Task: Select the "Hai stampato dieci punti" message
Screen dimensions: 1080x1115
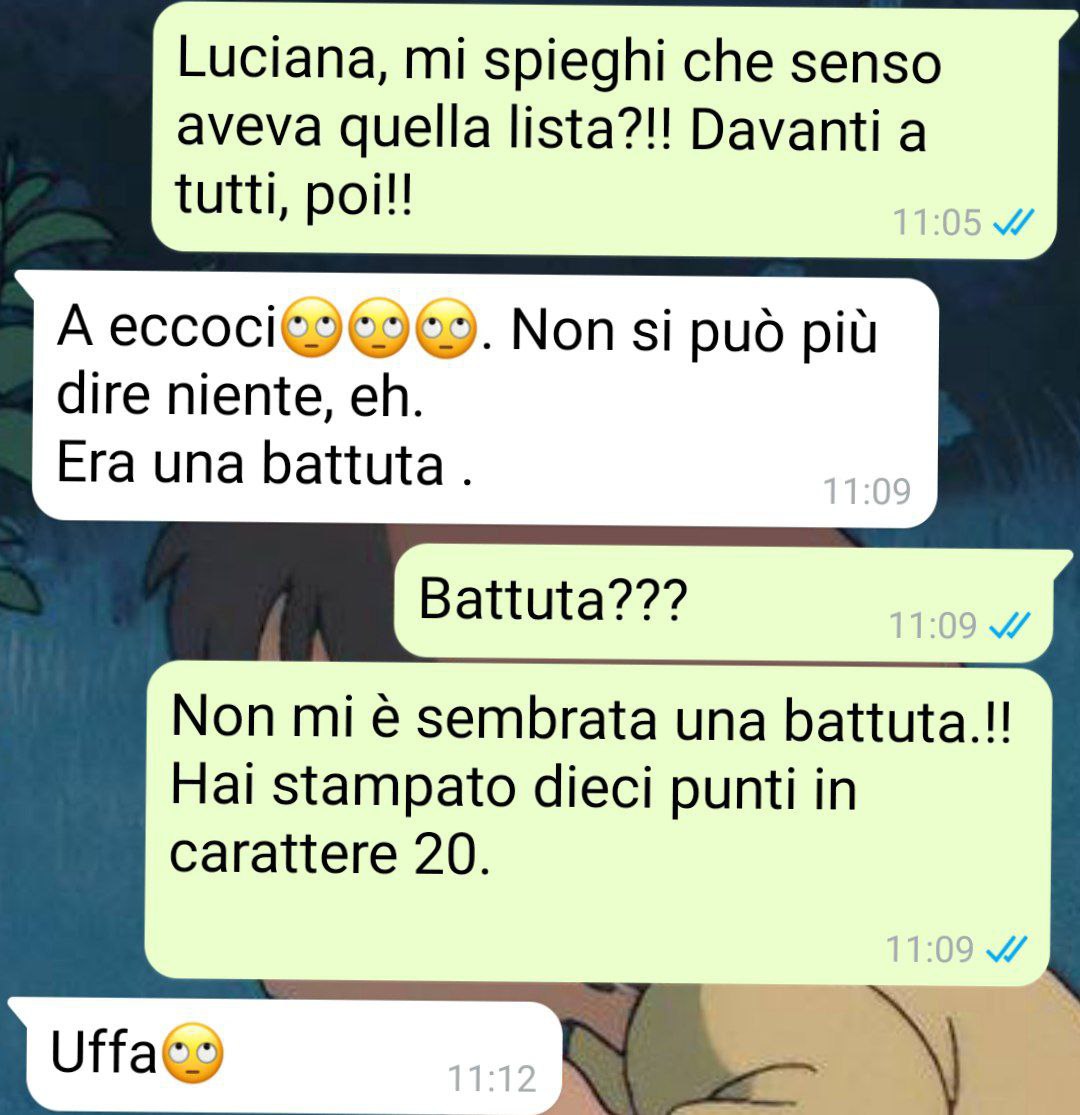Action: pos(597,825)
